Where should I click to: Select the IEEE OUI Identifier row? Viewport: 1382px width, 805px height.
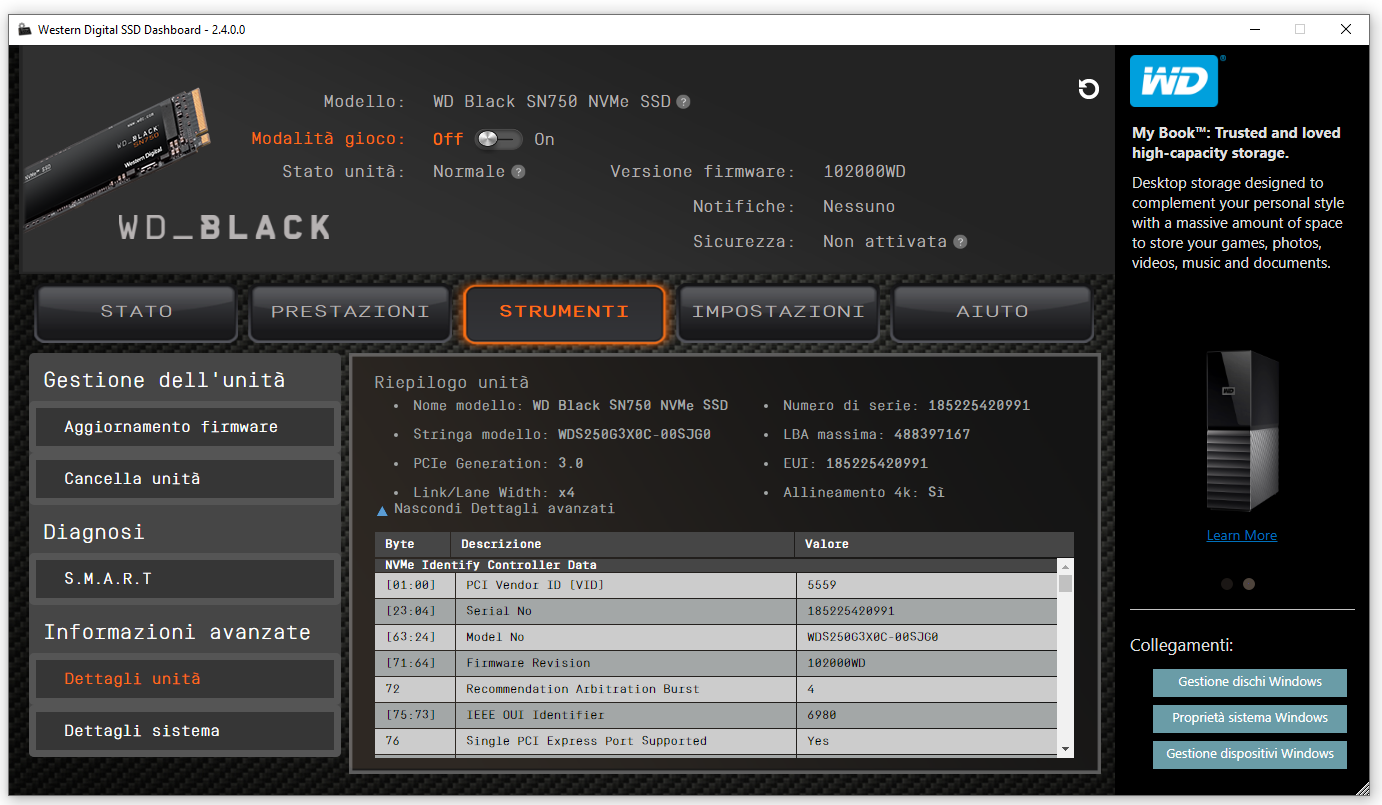(716, 715)
